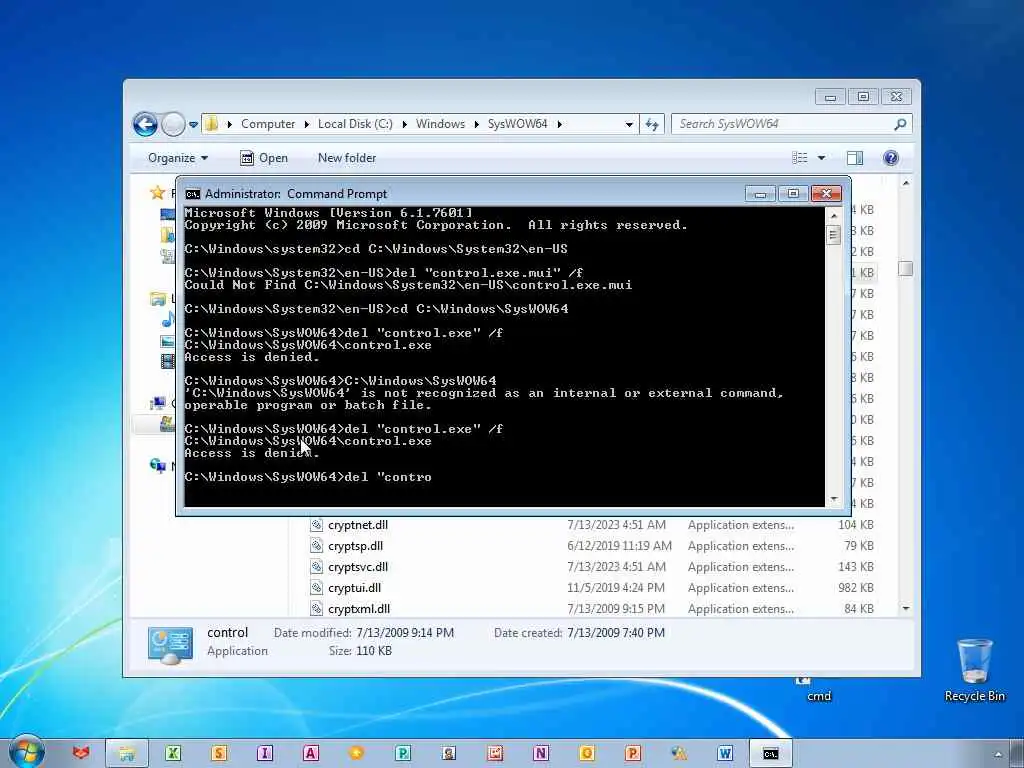Click the Command Prompt scroll down arrow
The height and width of the screenshot is (768, 1024).
click(x=833, y=500)
